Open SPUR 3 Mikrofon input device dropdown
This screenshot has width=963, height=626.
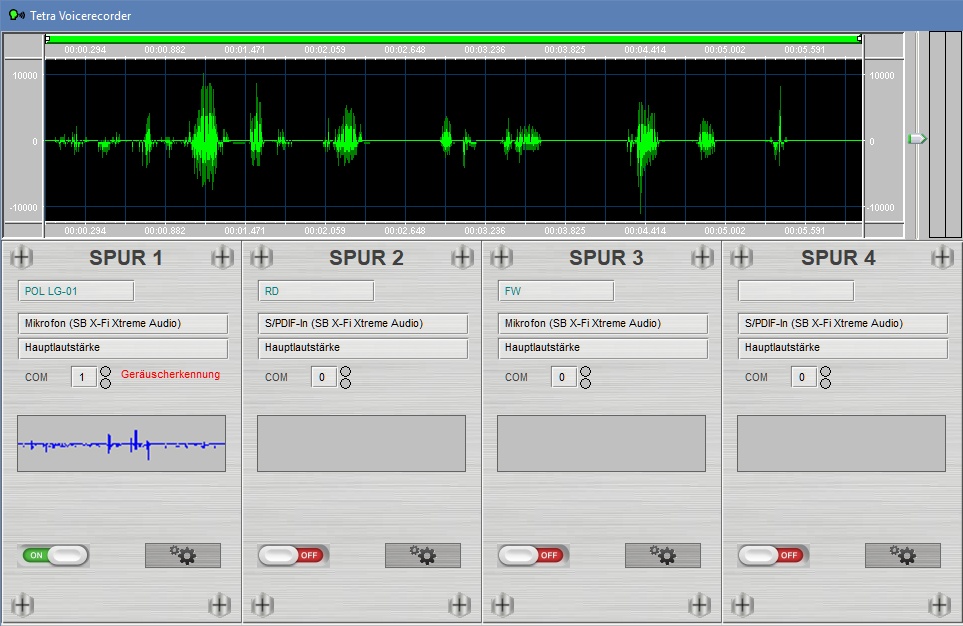pos(603,323)
